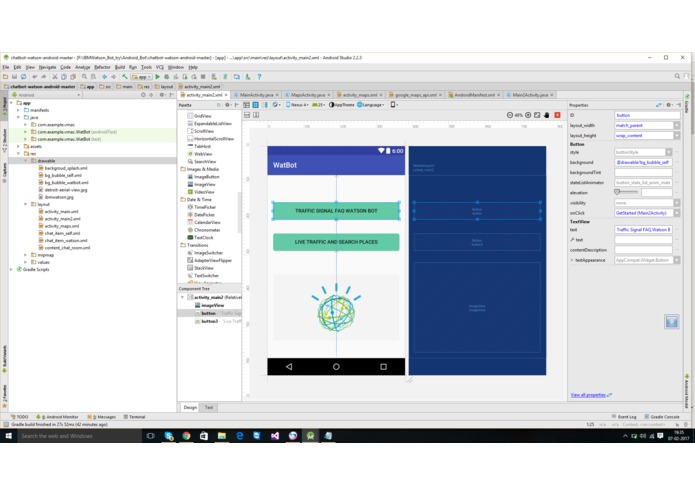Open the Build menu
The image size is (695, 494).
click(x=120, y=67)
